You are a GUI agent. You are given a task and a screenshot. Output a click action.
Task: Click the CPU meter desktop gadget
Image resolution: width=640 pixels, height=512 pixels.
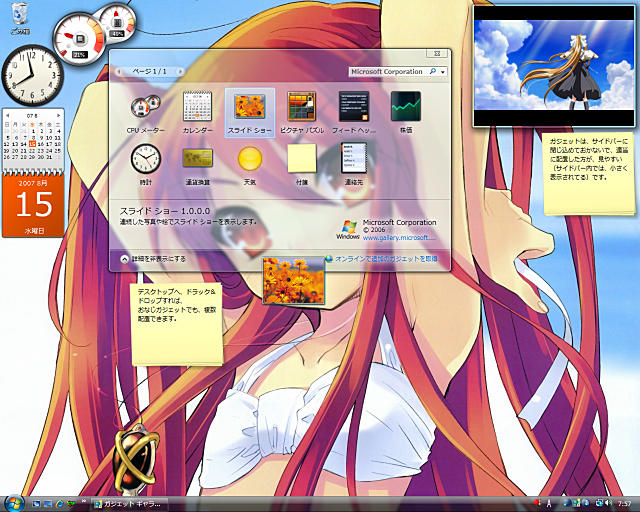(80, 39)
